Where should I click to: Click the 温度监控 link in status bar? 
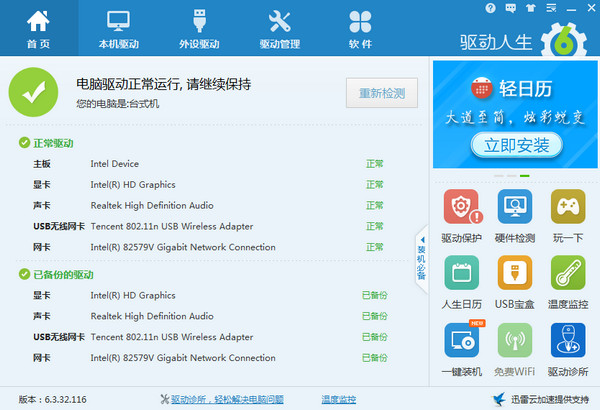[x=338, y=399]
